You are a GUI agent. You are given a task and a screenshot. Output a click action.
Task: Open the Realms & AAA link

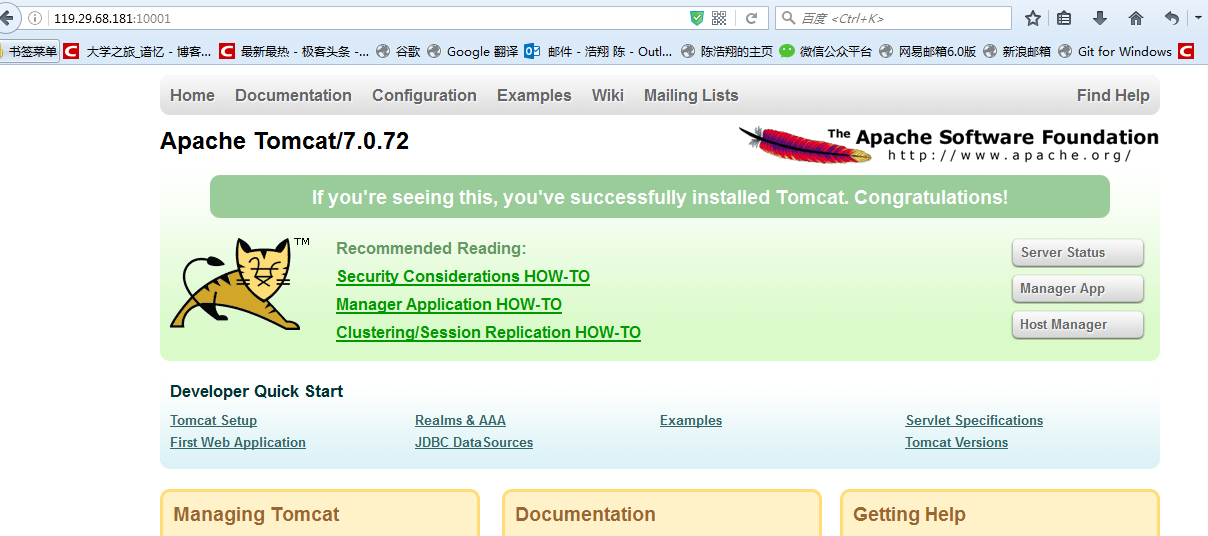[x=460, y=420]
